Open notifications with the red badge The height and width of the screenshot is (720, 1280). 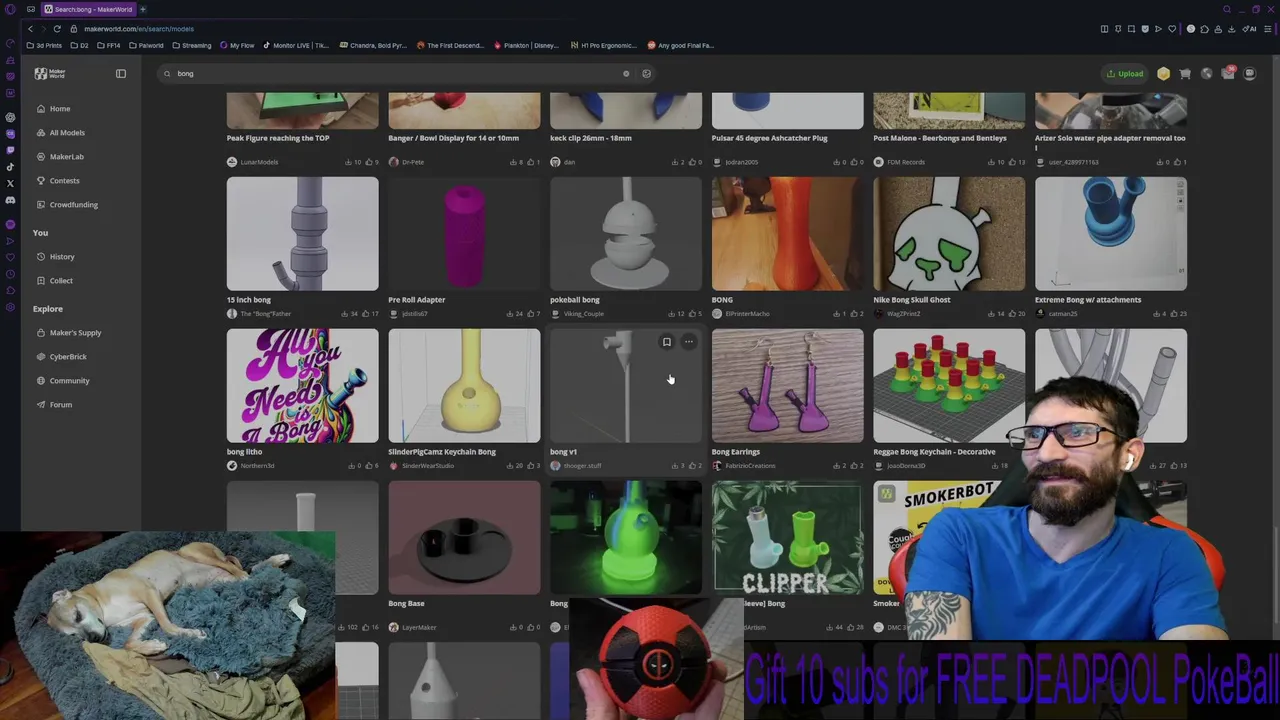point(1228,73)
